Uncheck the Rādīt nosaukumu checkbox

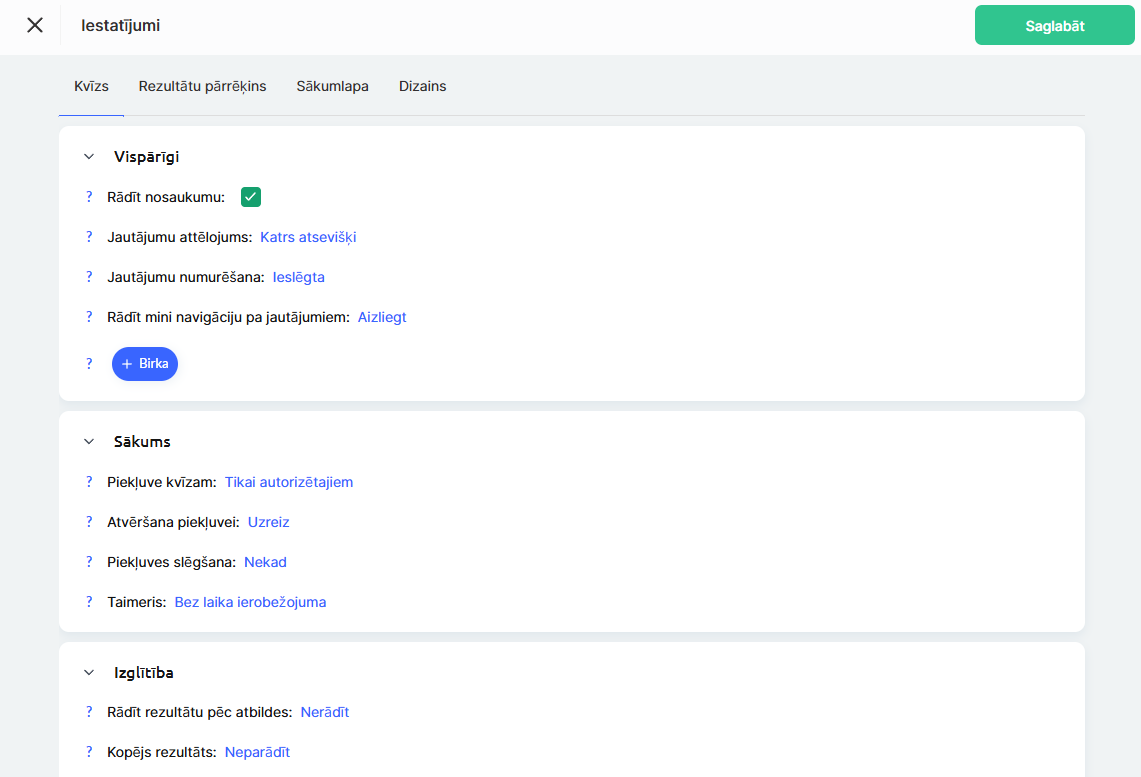coord(251,197)
